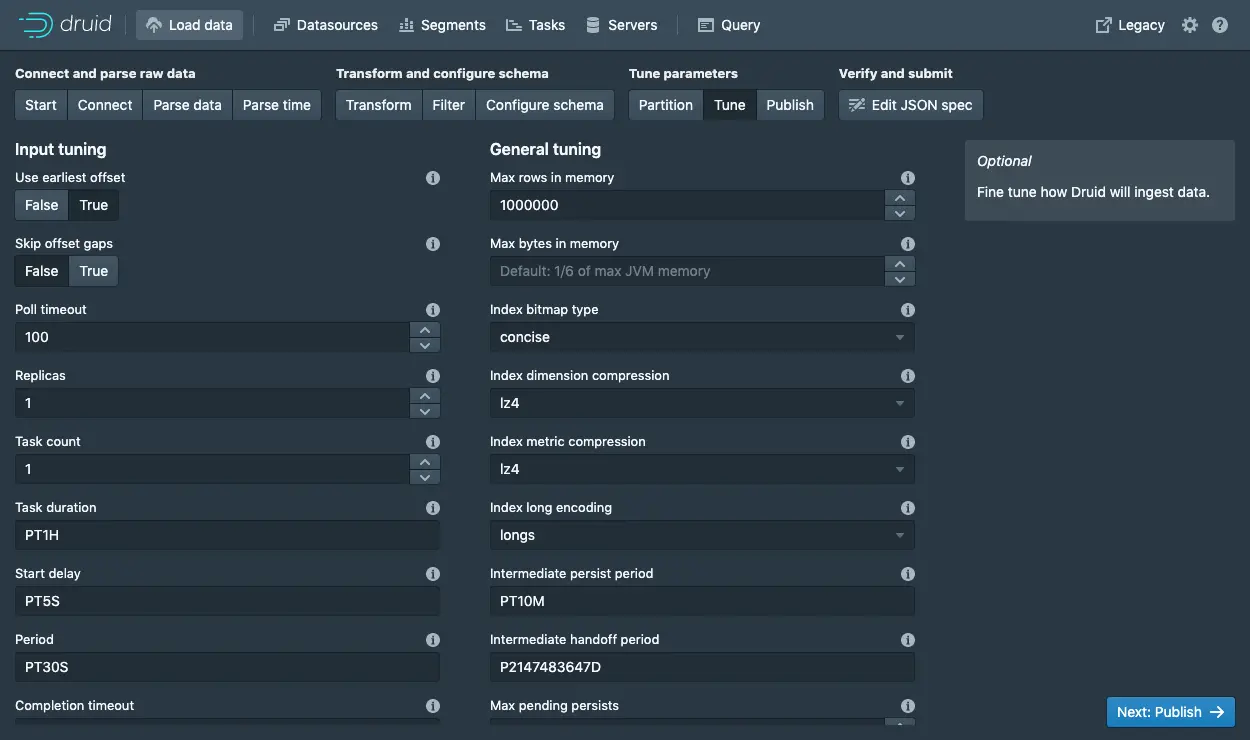
Task: Click the help question mark icon
Action: tap(1220, 25)
